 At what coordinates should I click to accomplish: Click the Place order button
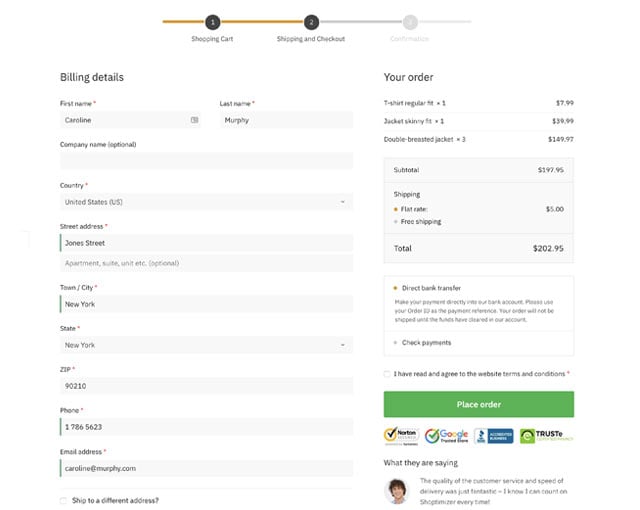[x=479, y=404]
